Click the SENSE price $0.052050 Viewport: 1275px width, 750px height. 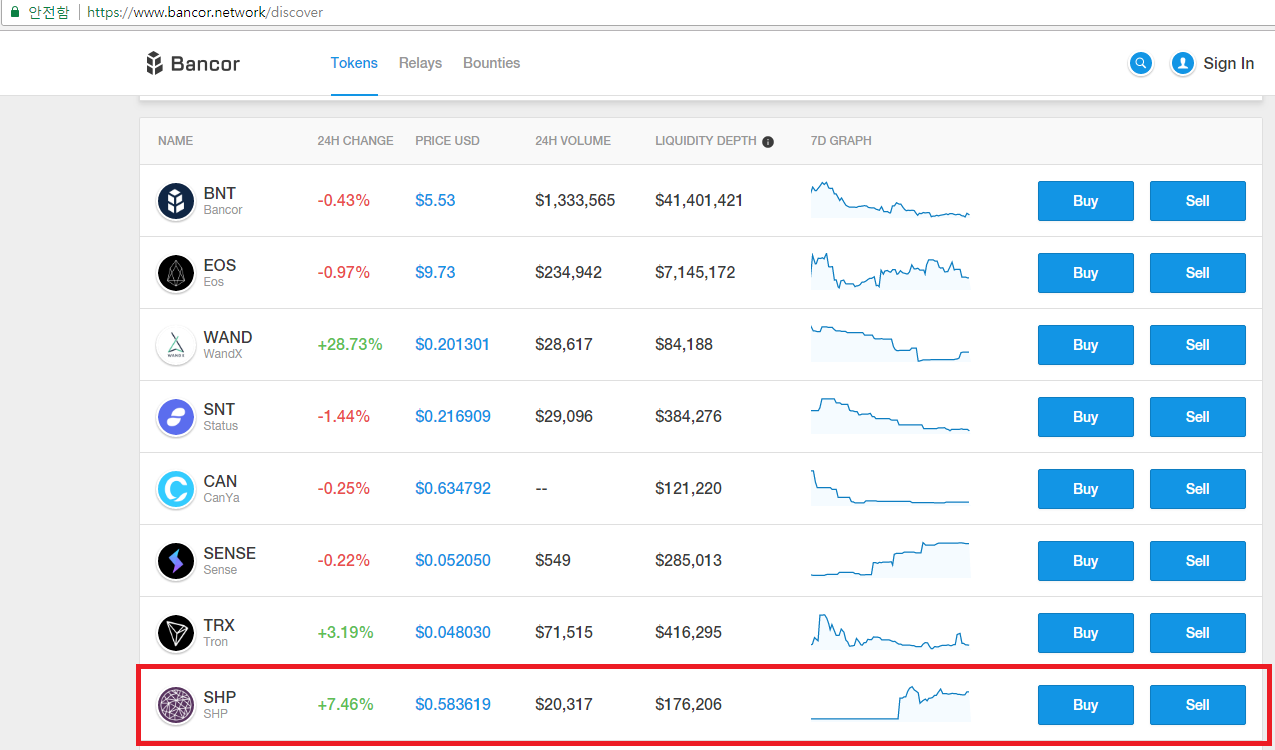[x=453, y=561]
